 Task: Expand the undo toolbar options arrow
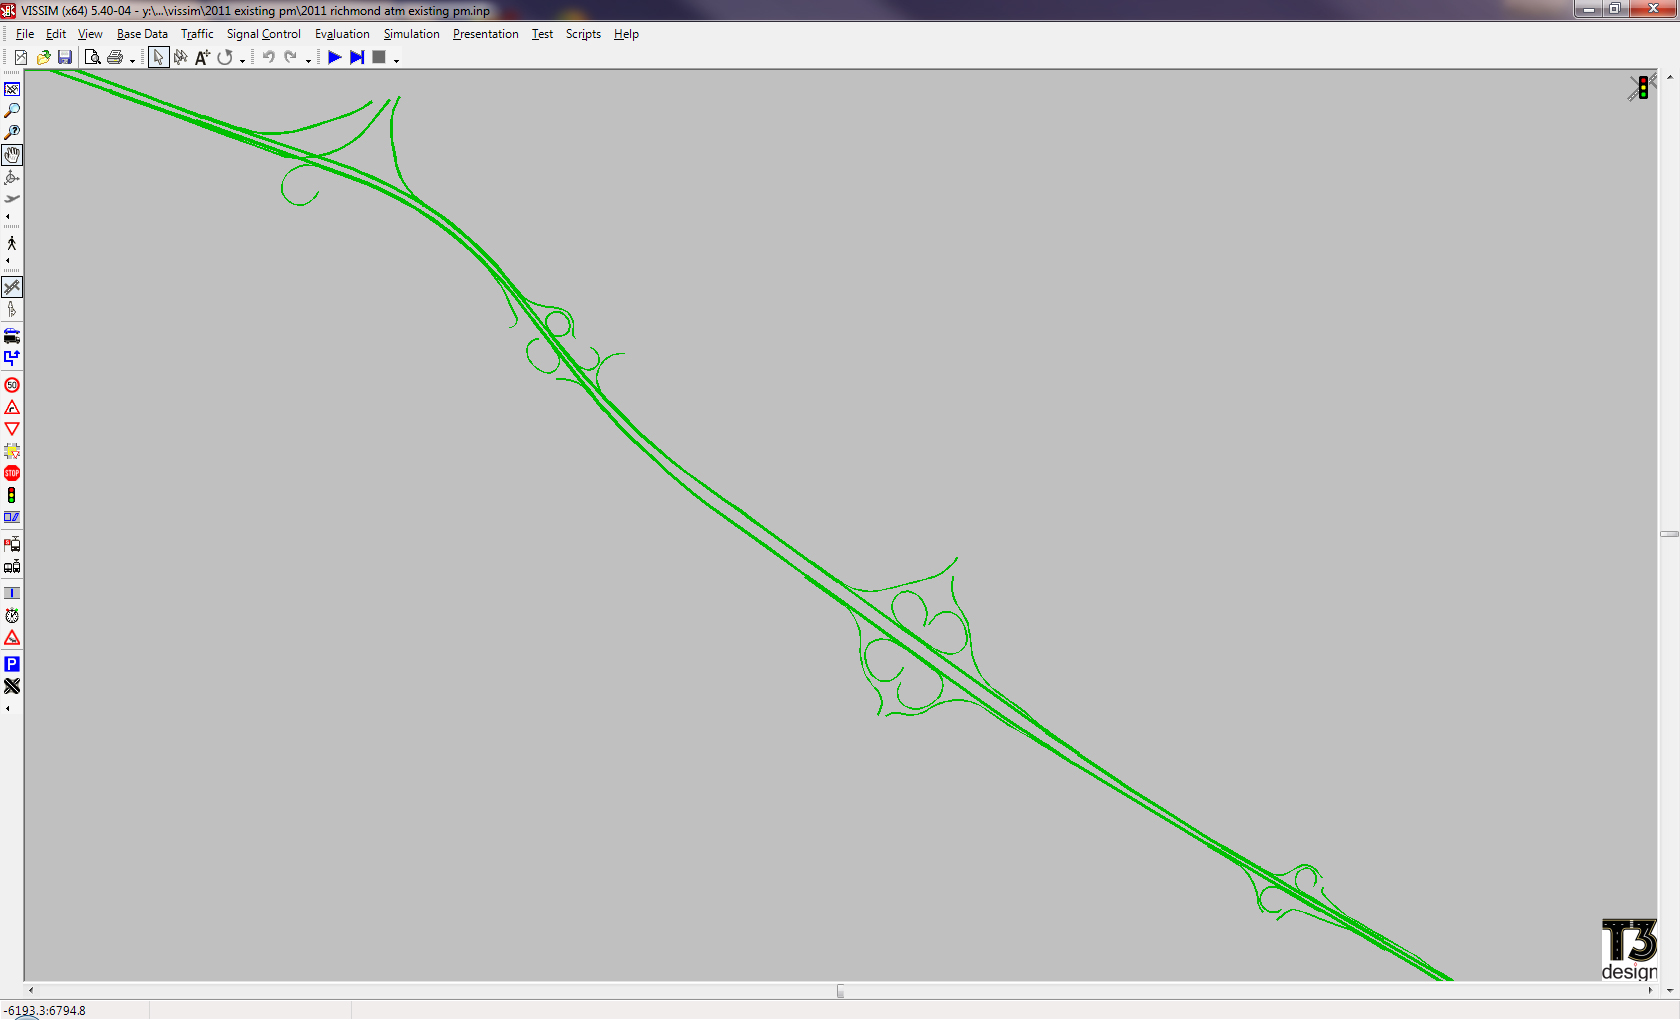308,61
